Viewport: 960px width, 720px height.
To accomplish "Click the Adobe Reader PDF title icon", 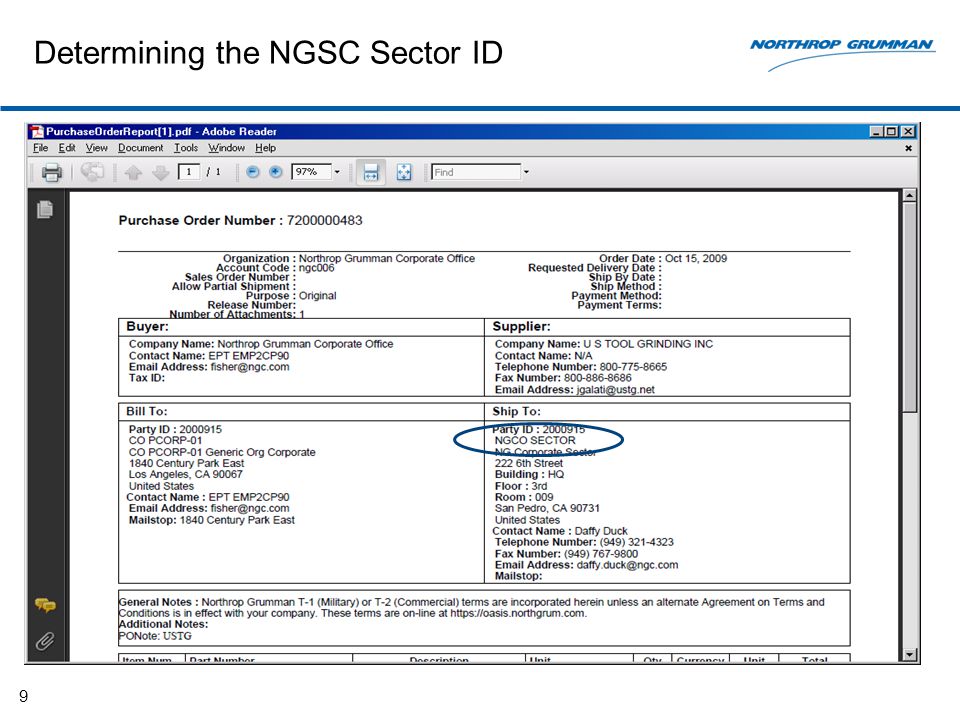I will [37, 132].
